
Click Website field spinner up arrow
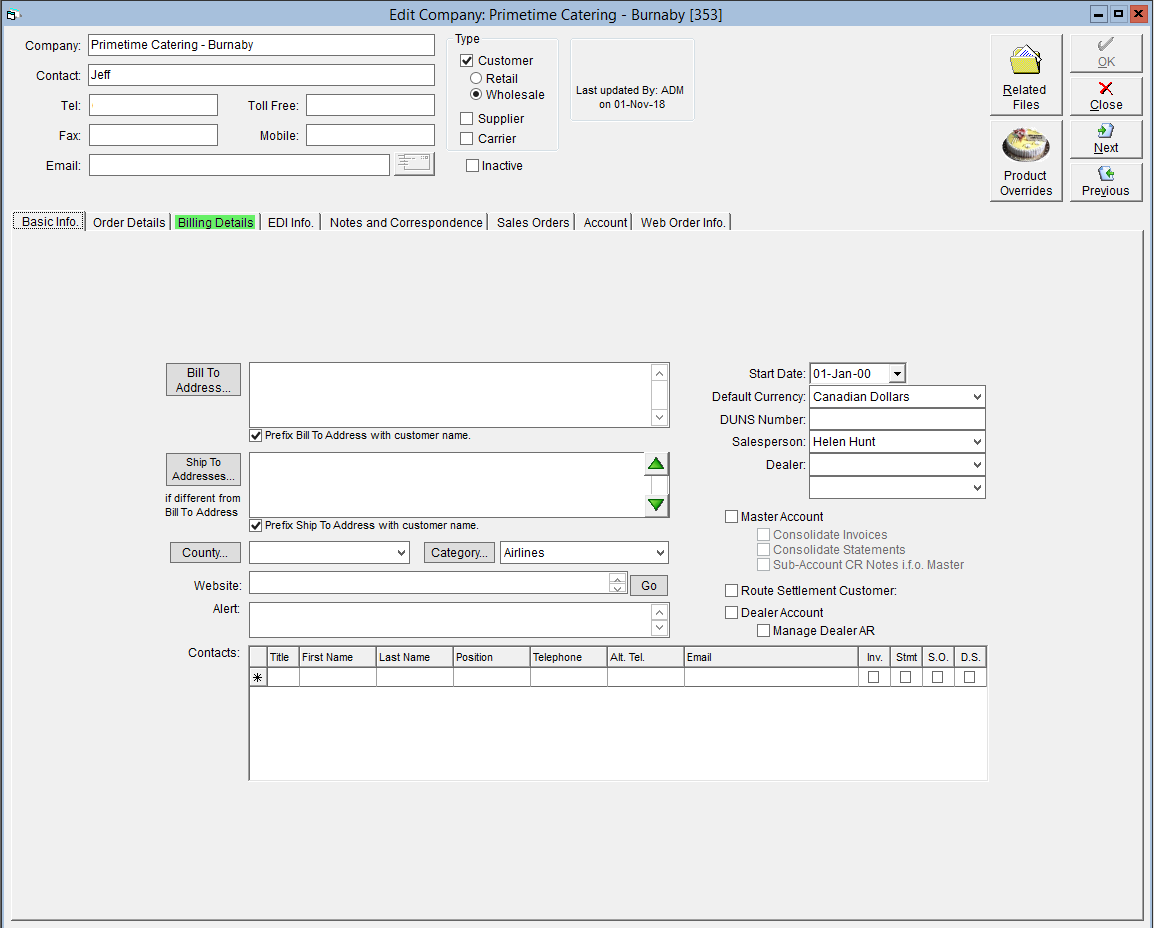[617, 579]
